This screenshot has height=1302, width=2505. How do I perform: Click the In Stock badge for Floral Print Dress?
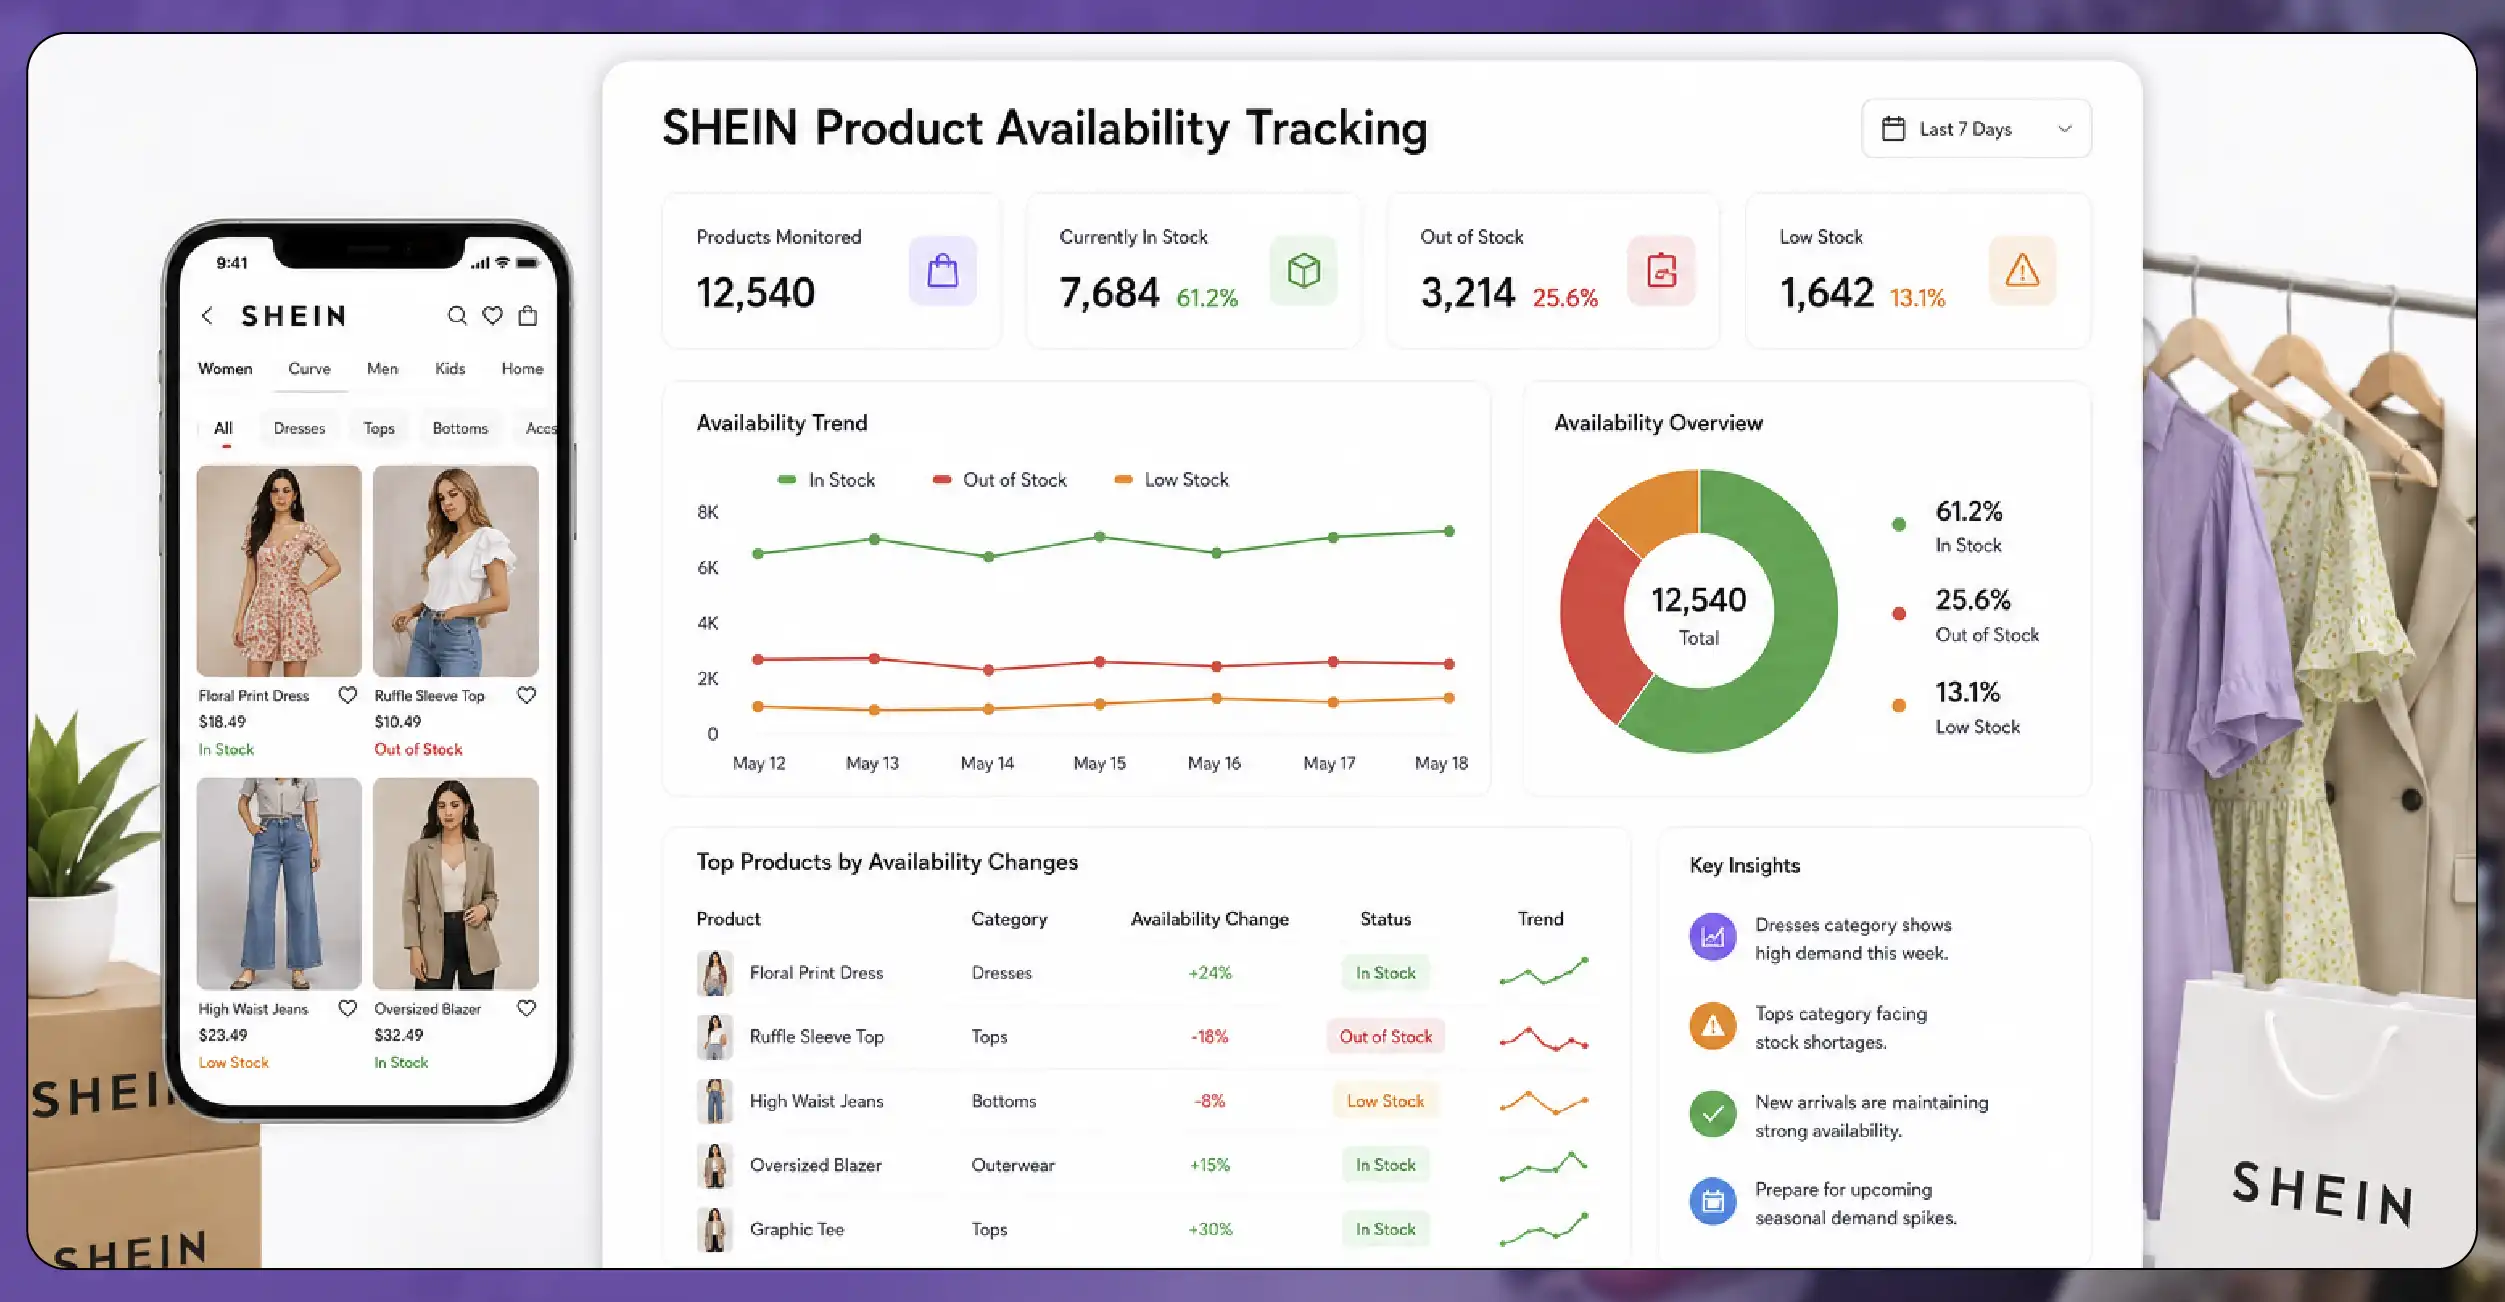point(1385,973)
